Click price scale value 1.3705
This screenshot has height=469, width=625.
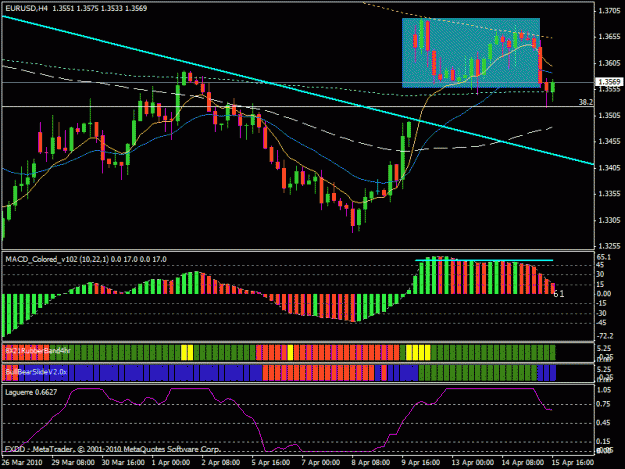609,11
